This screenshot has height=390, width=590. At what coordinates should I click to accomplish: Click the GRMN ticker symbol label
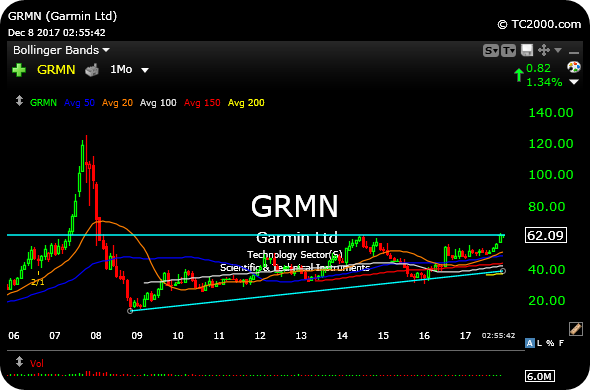pyautogui.click(x=56, y=70)
